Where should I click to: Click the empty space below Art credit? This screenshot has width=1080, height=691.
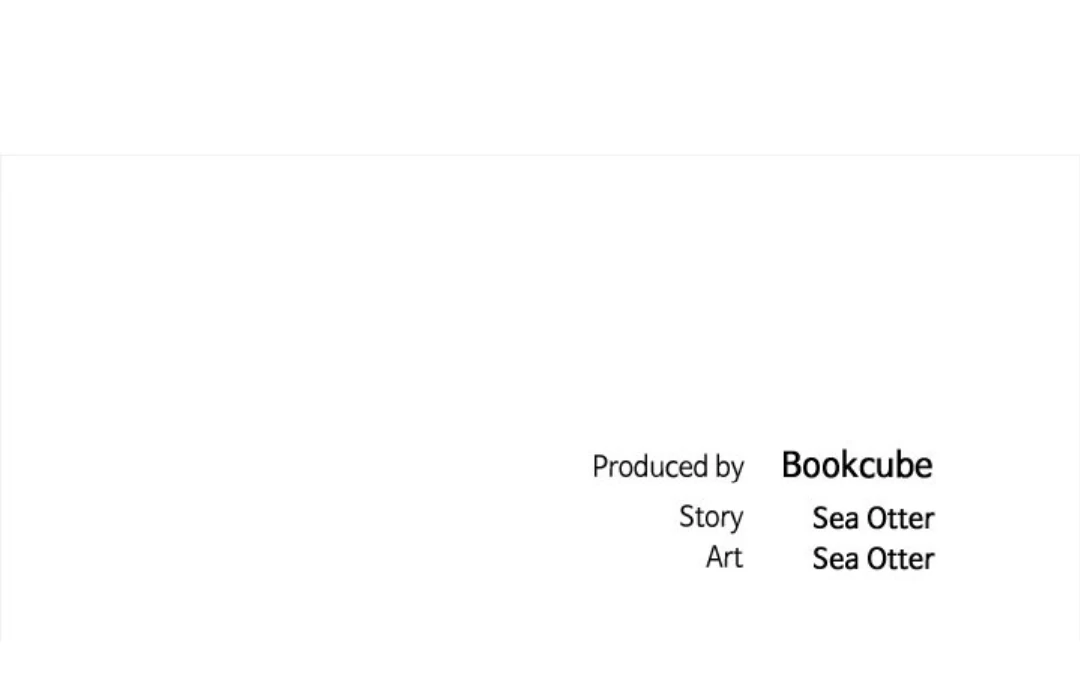point(800,610)
